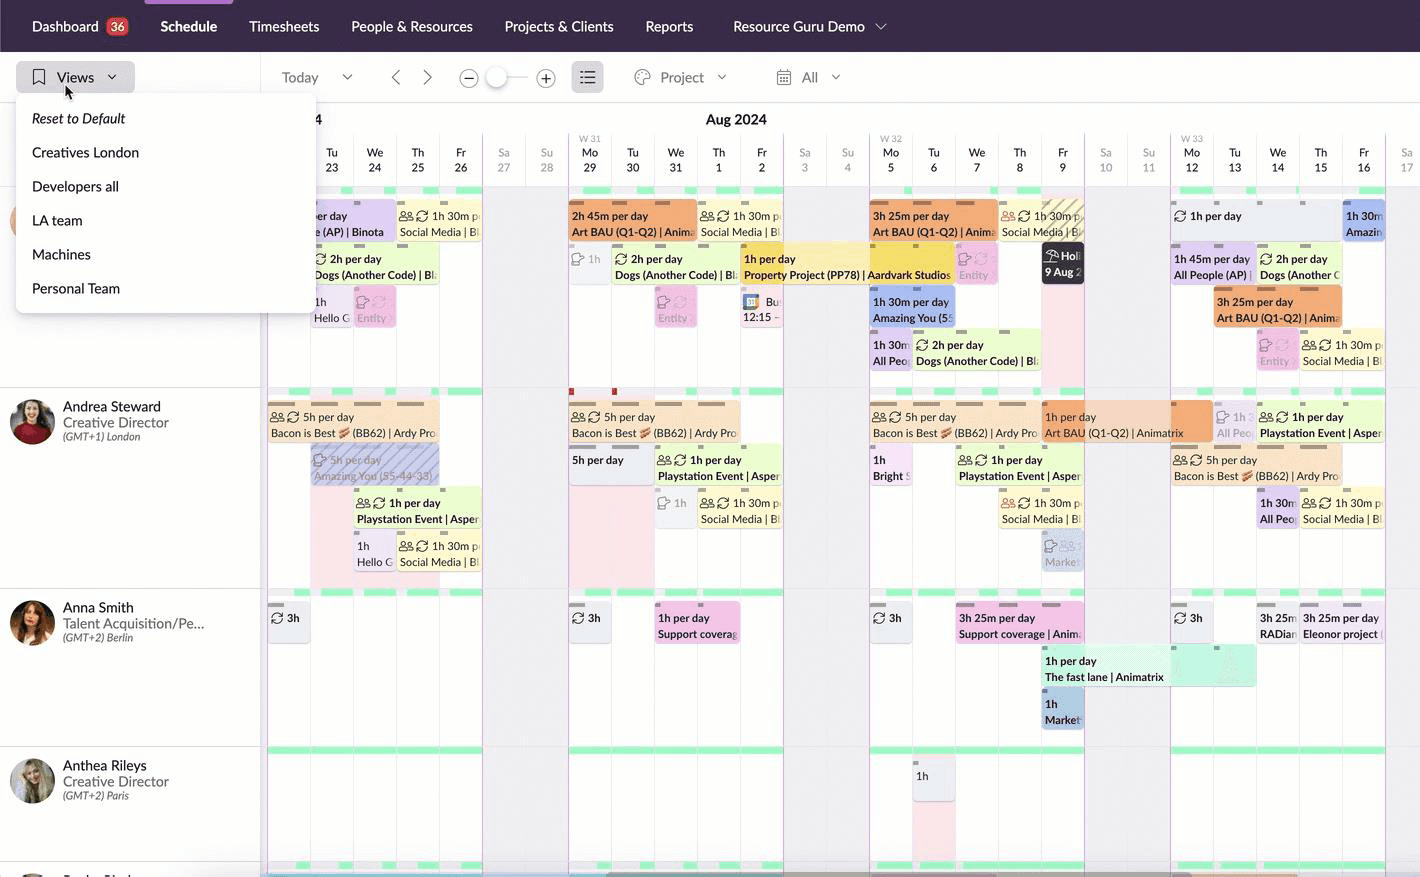Go to next period with right arrow

(x=427, y=77)
